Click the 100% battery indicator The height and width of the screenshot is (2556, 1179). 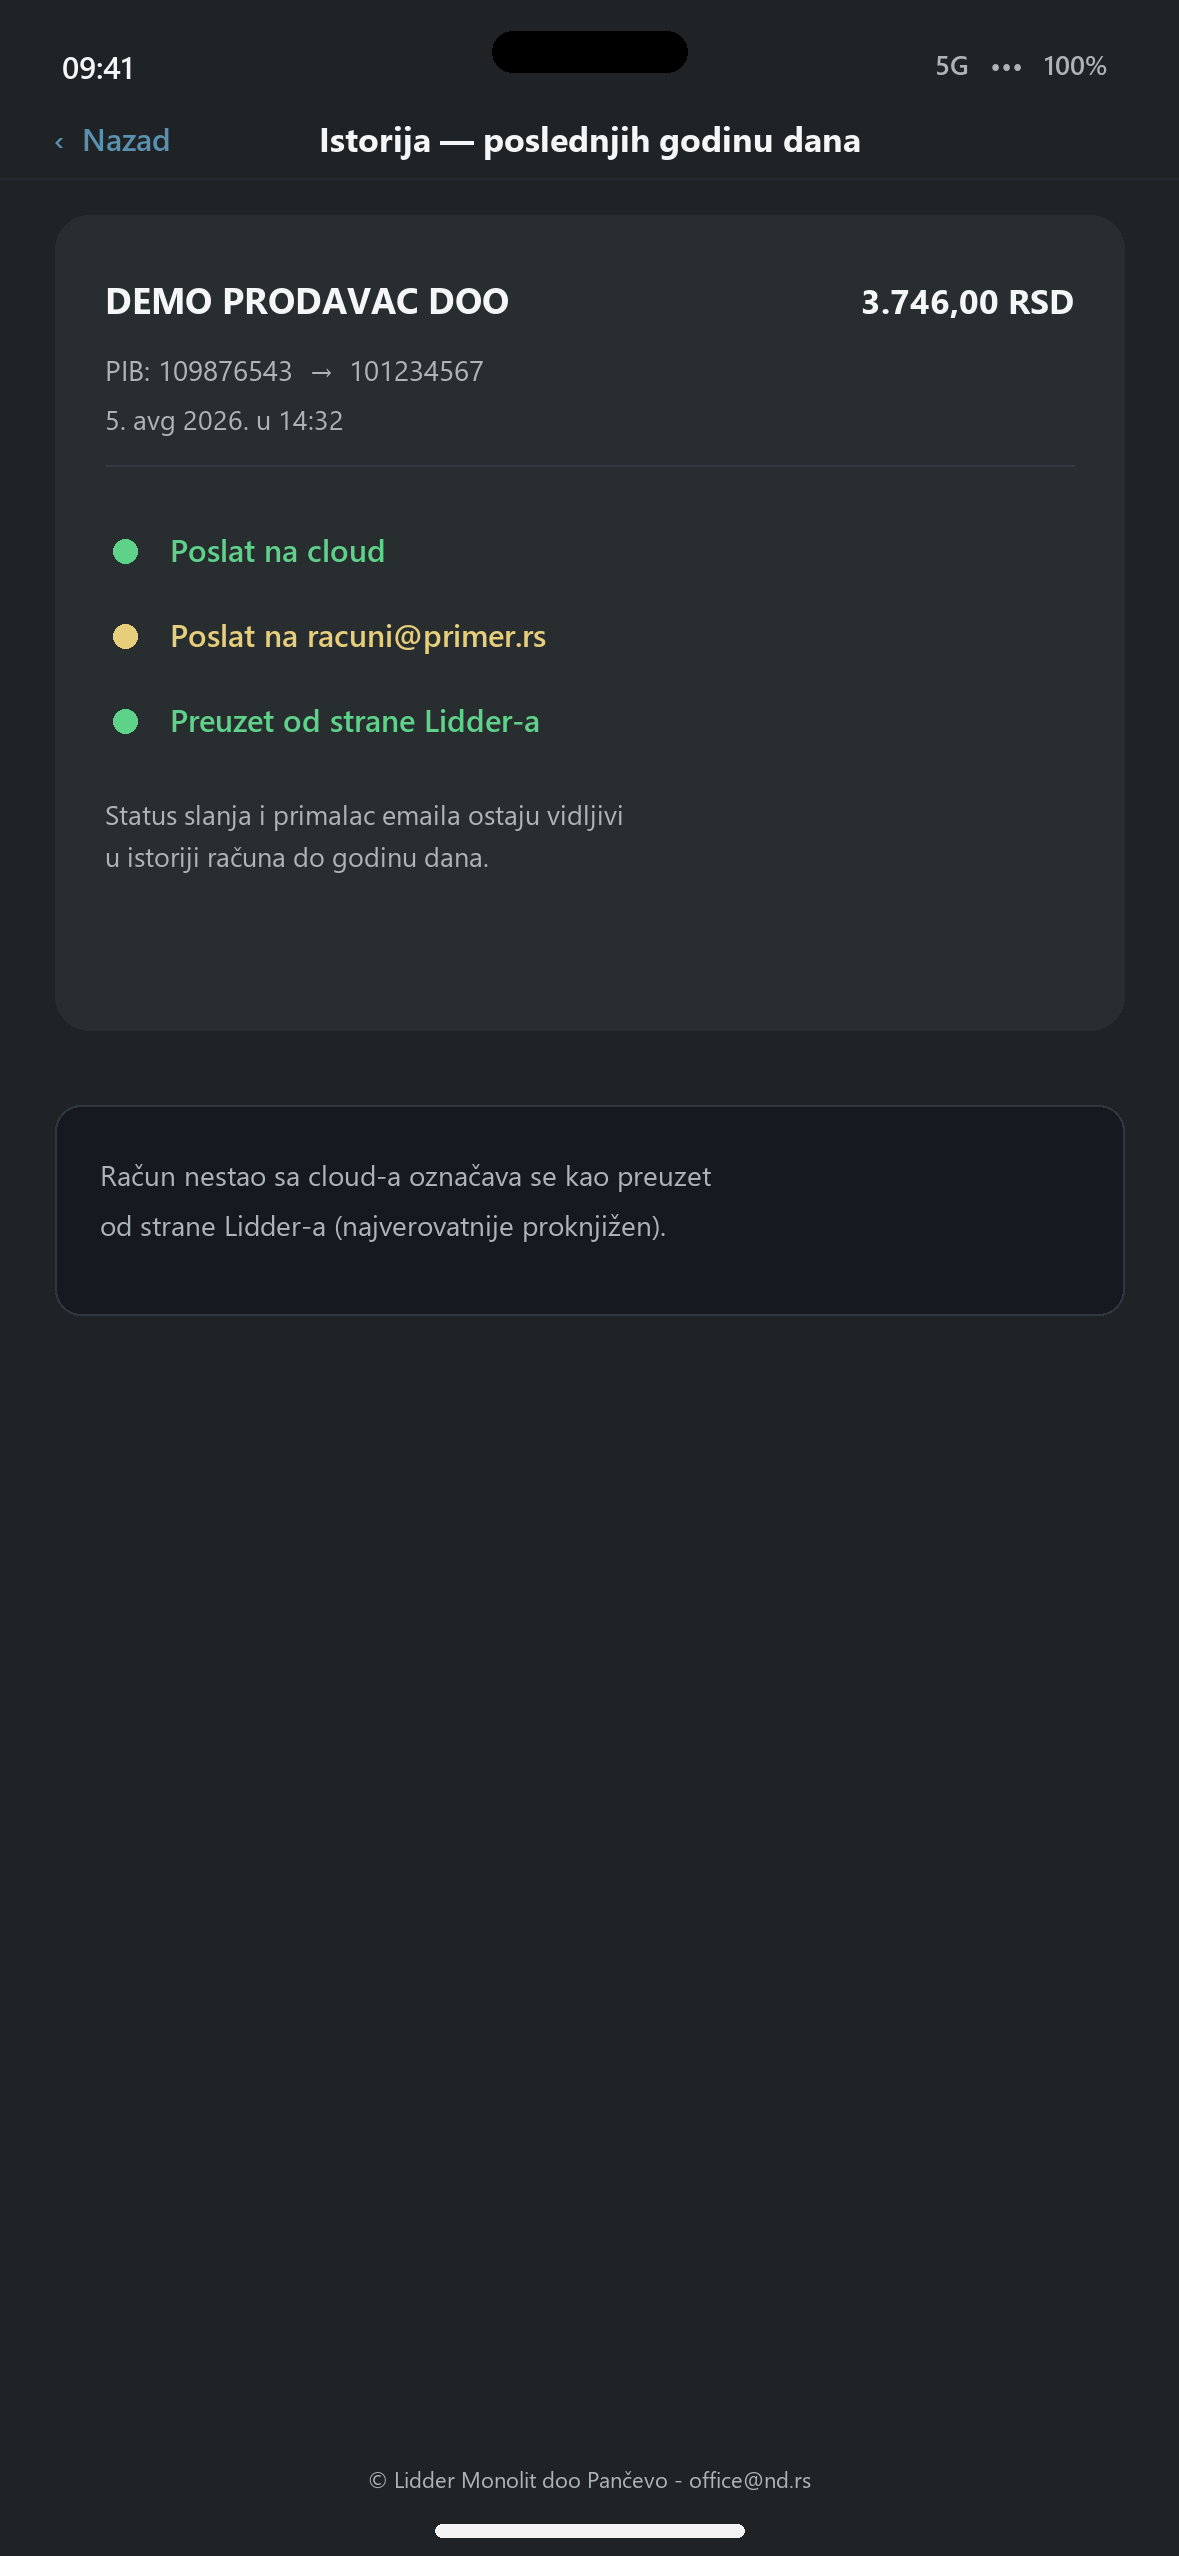click(1075, 66)
